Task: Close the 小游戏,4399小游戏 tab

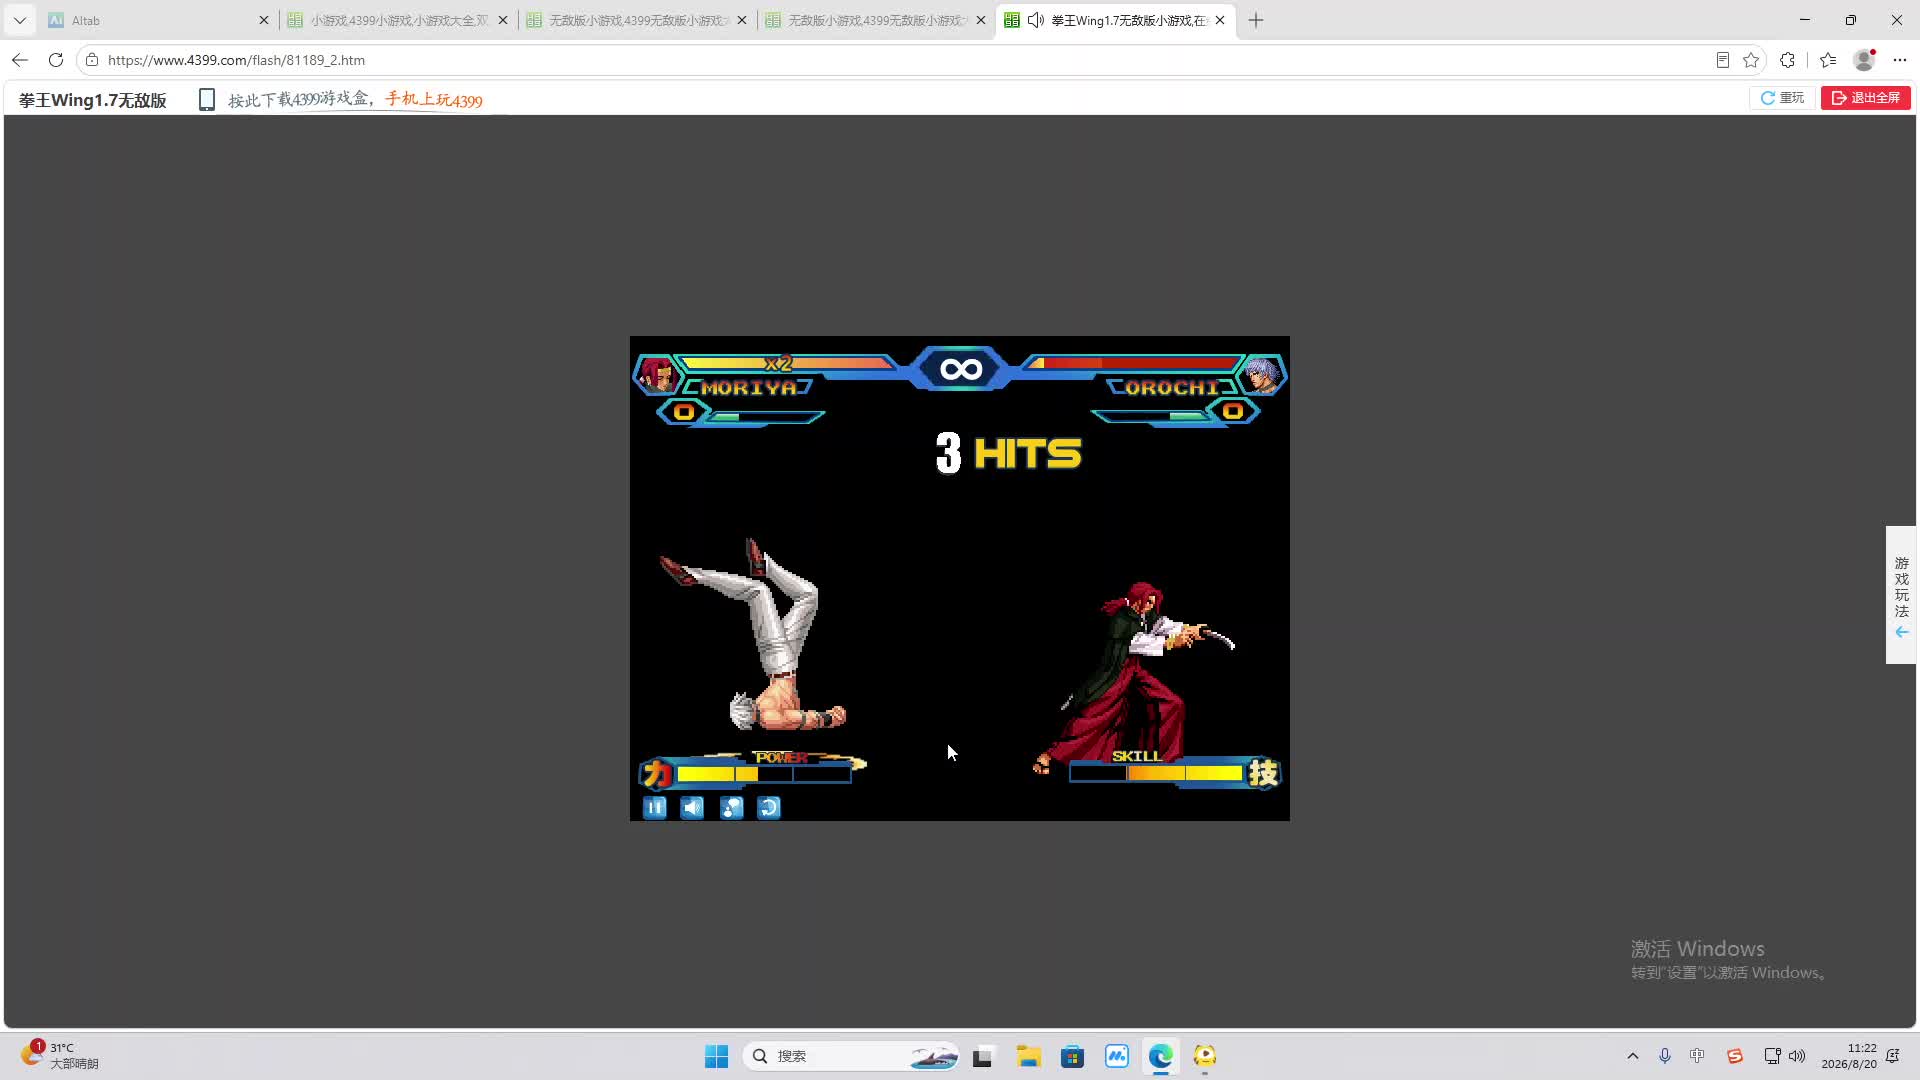Action: (x=503, y=20)
